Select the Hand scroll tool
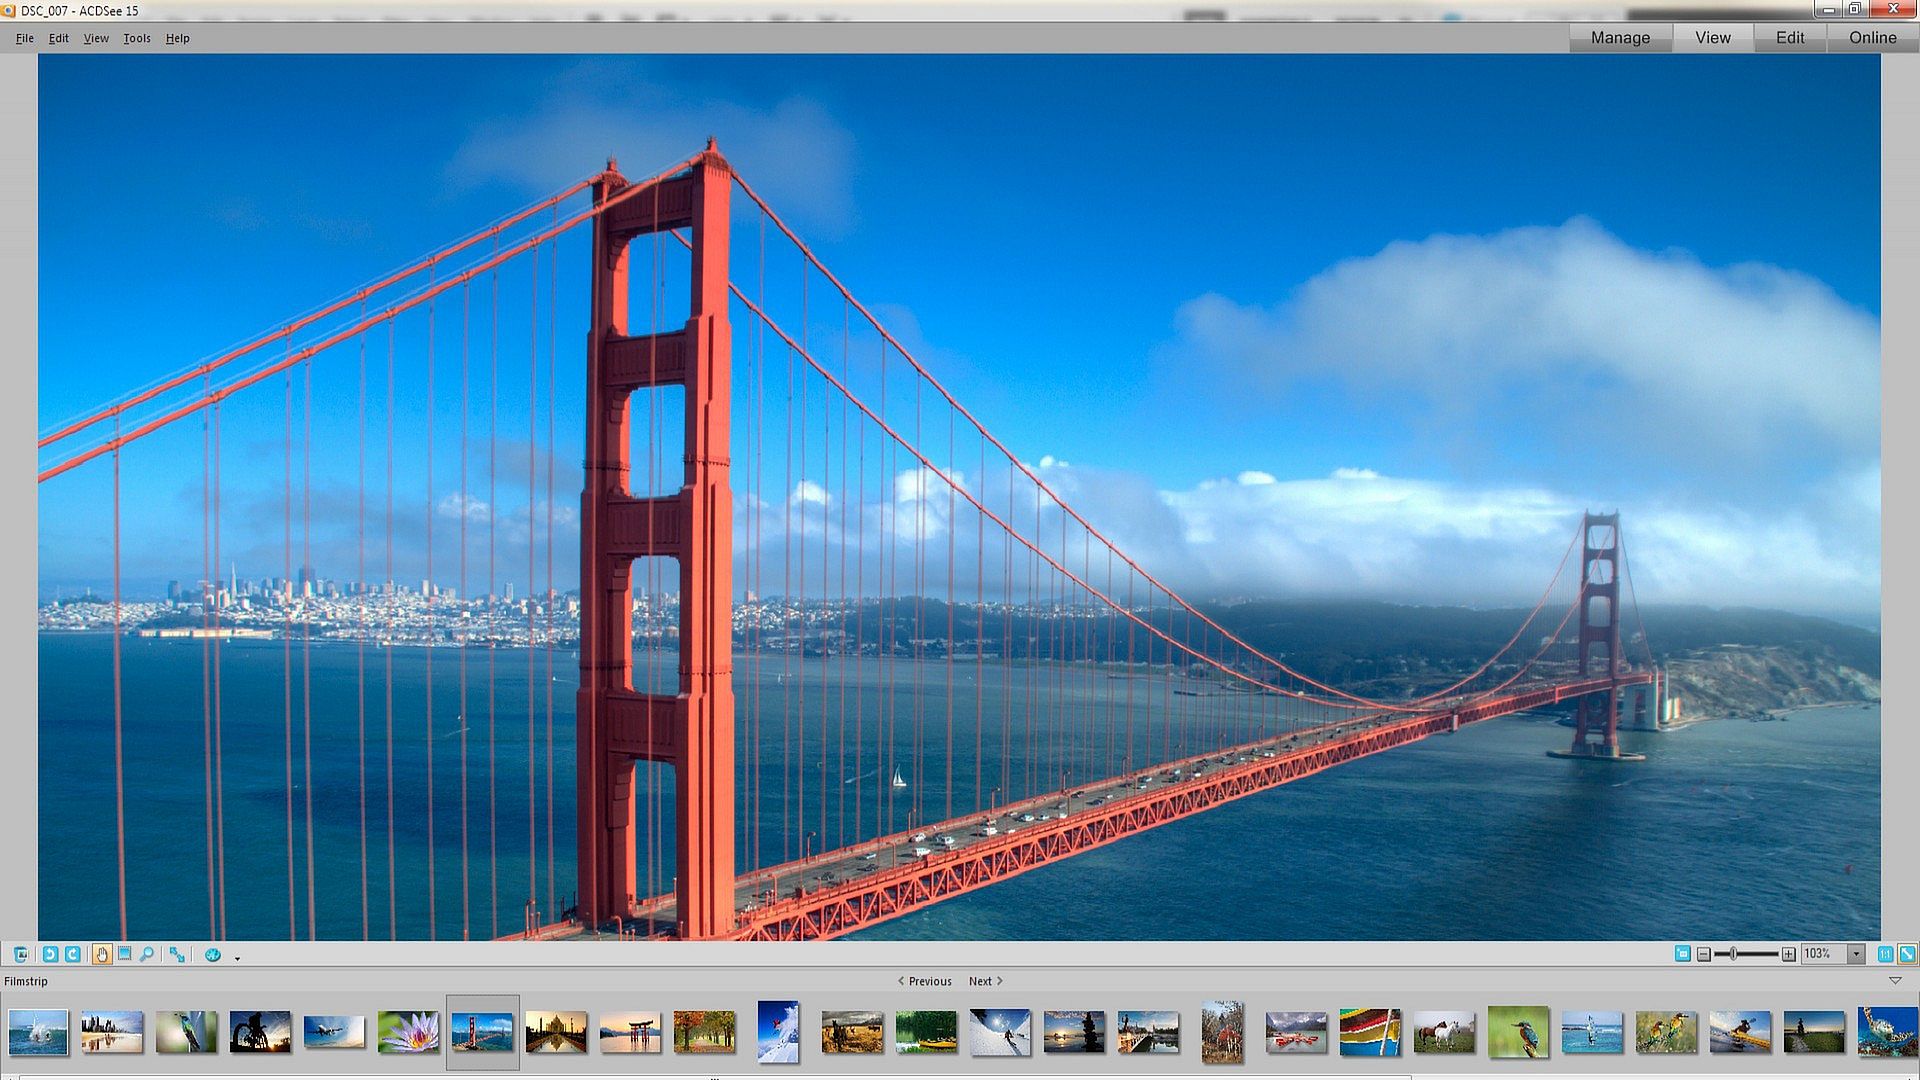This screenshot has height=1080, width=1920. (101, 954)
